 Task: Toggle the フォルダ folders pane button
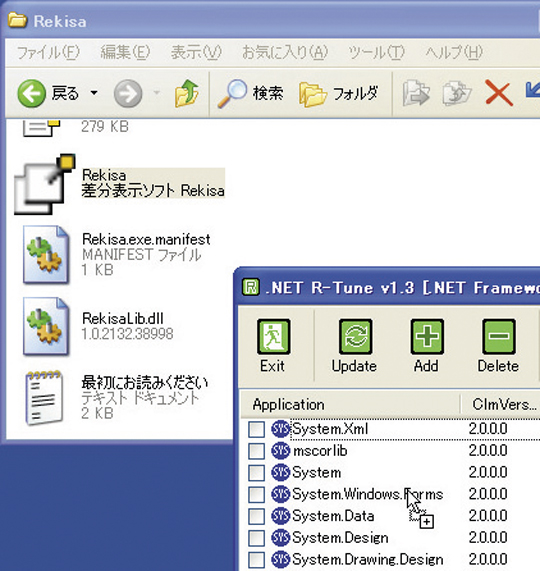coord(339,94)
